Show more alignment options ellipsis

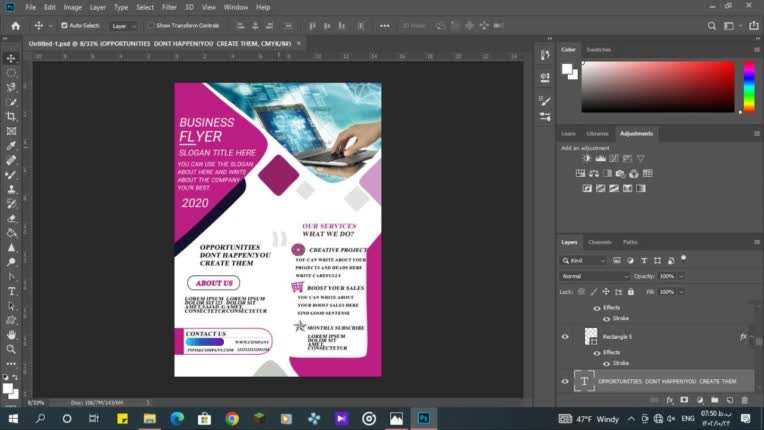pos(384,26)
